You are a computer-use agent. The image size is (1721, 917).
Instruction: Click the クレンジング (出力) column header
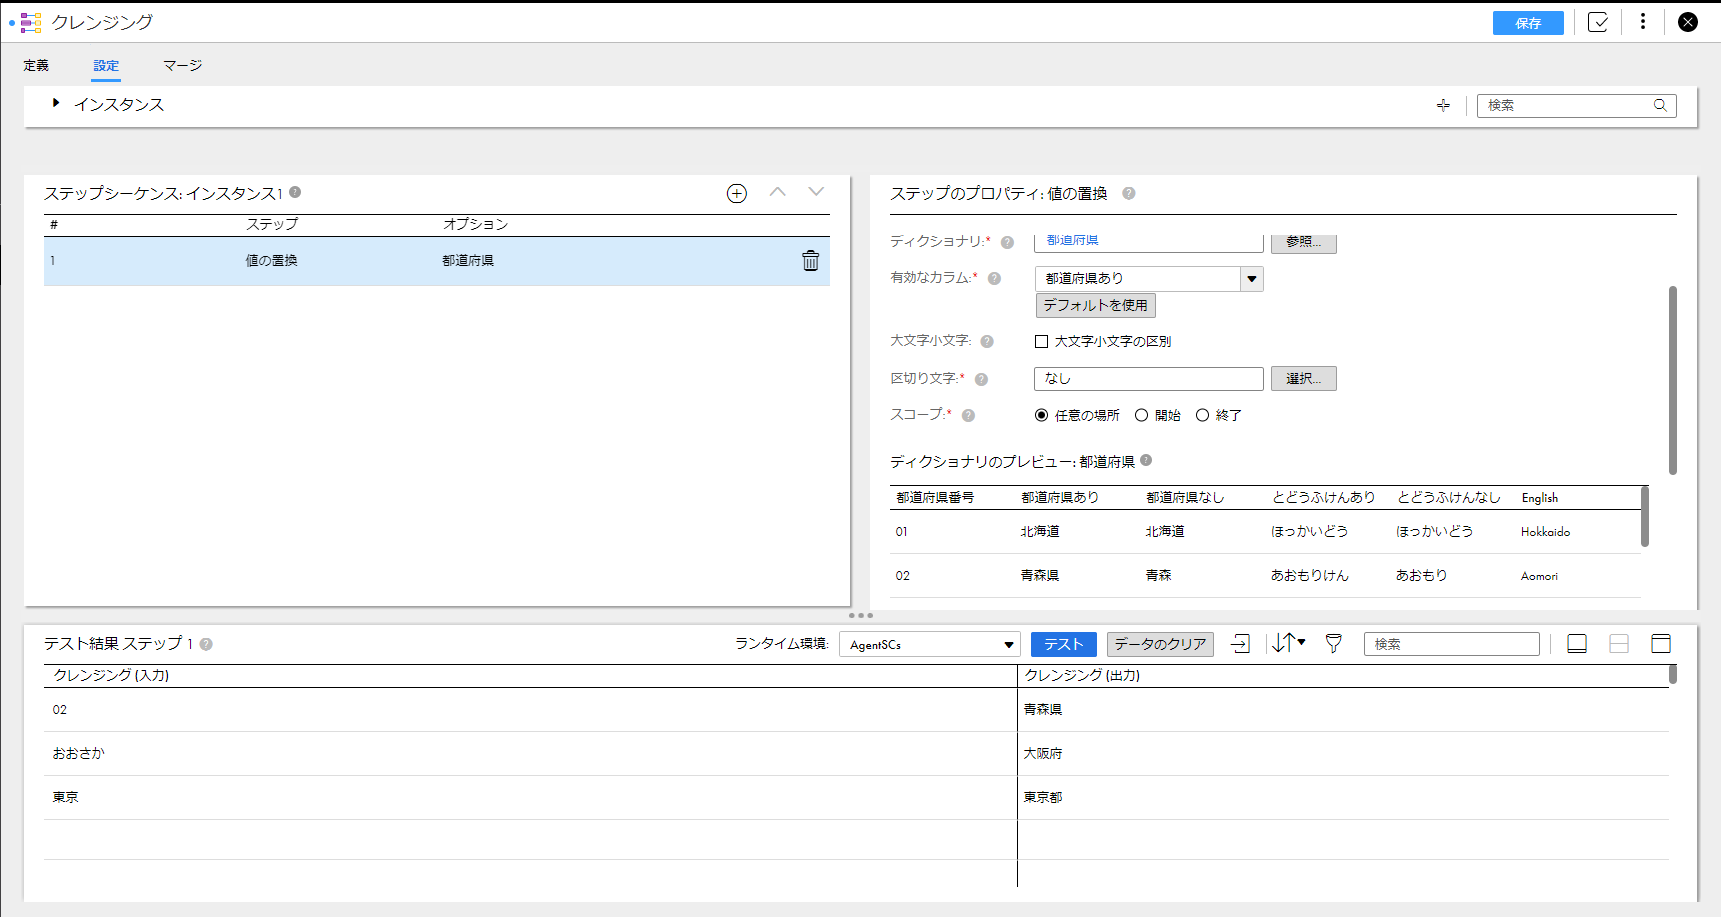click(1082, 676)
